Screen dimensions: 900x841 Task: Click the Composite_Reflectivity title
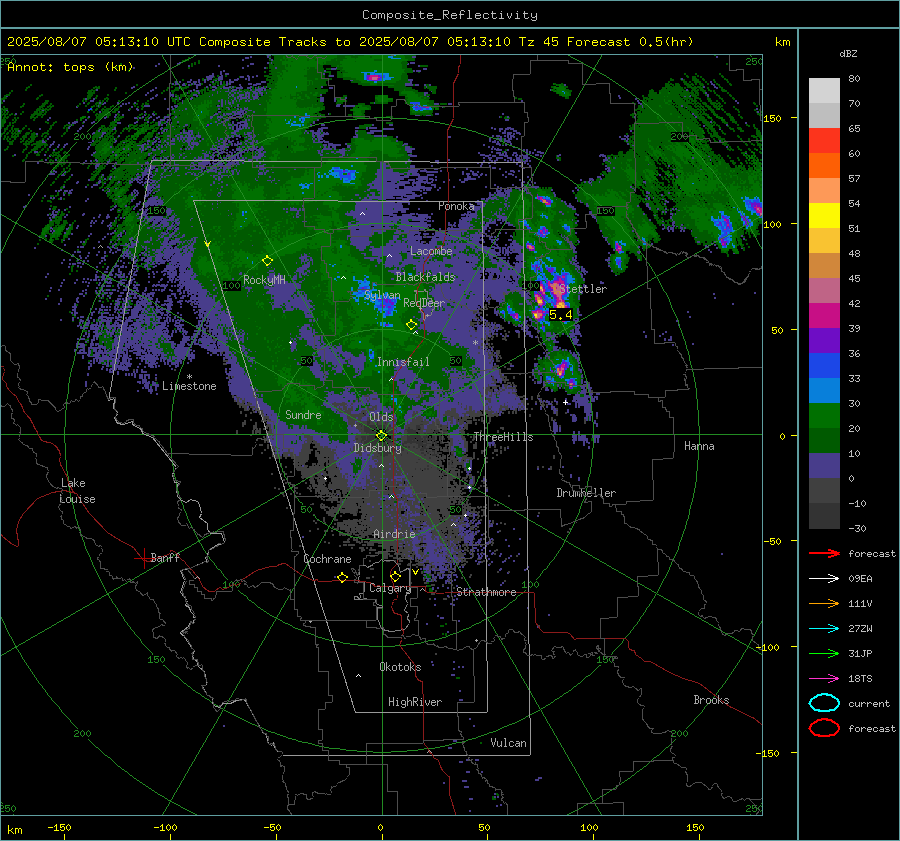(x=449, y=15)
